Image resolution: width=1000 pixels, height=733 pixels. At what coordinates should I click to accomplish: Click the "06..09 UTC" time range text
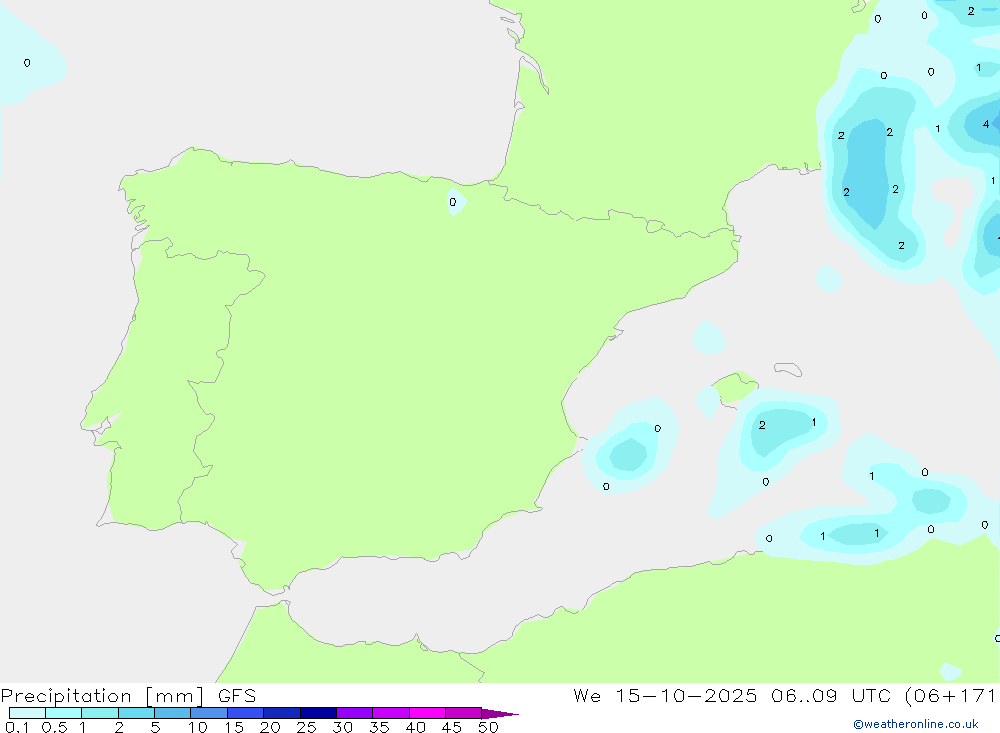(831, 695)
